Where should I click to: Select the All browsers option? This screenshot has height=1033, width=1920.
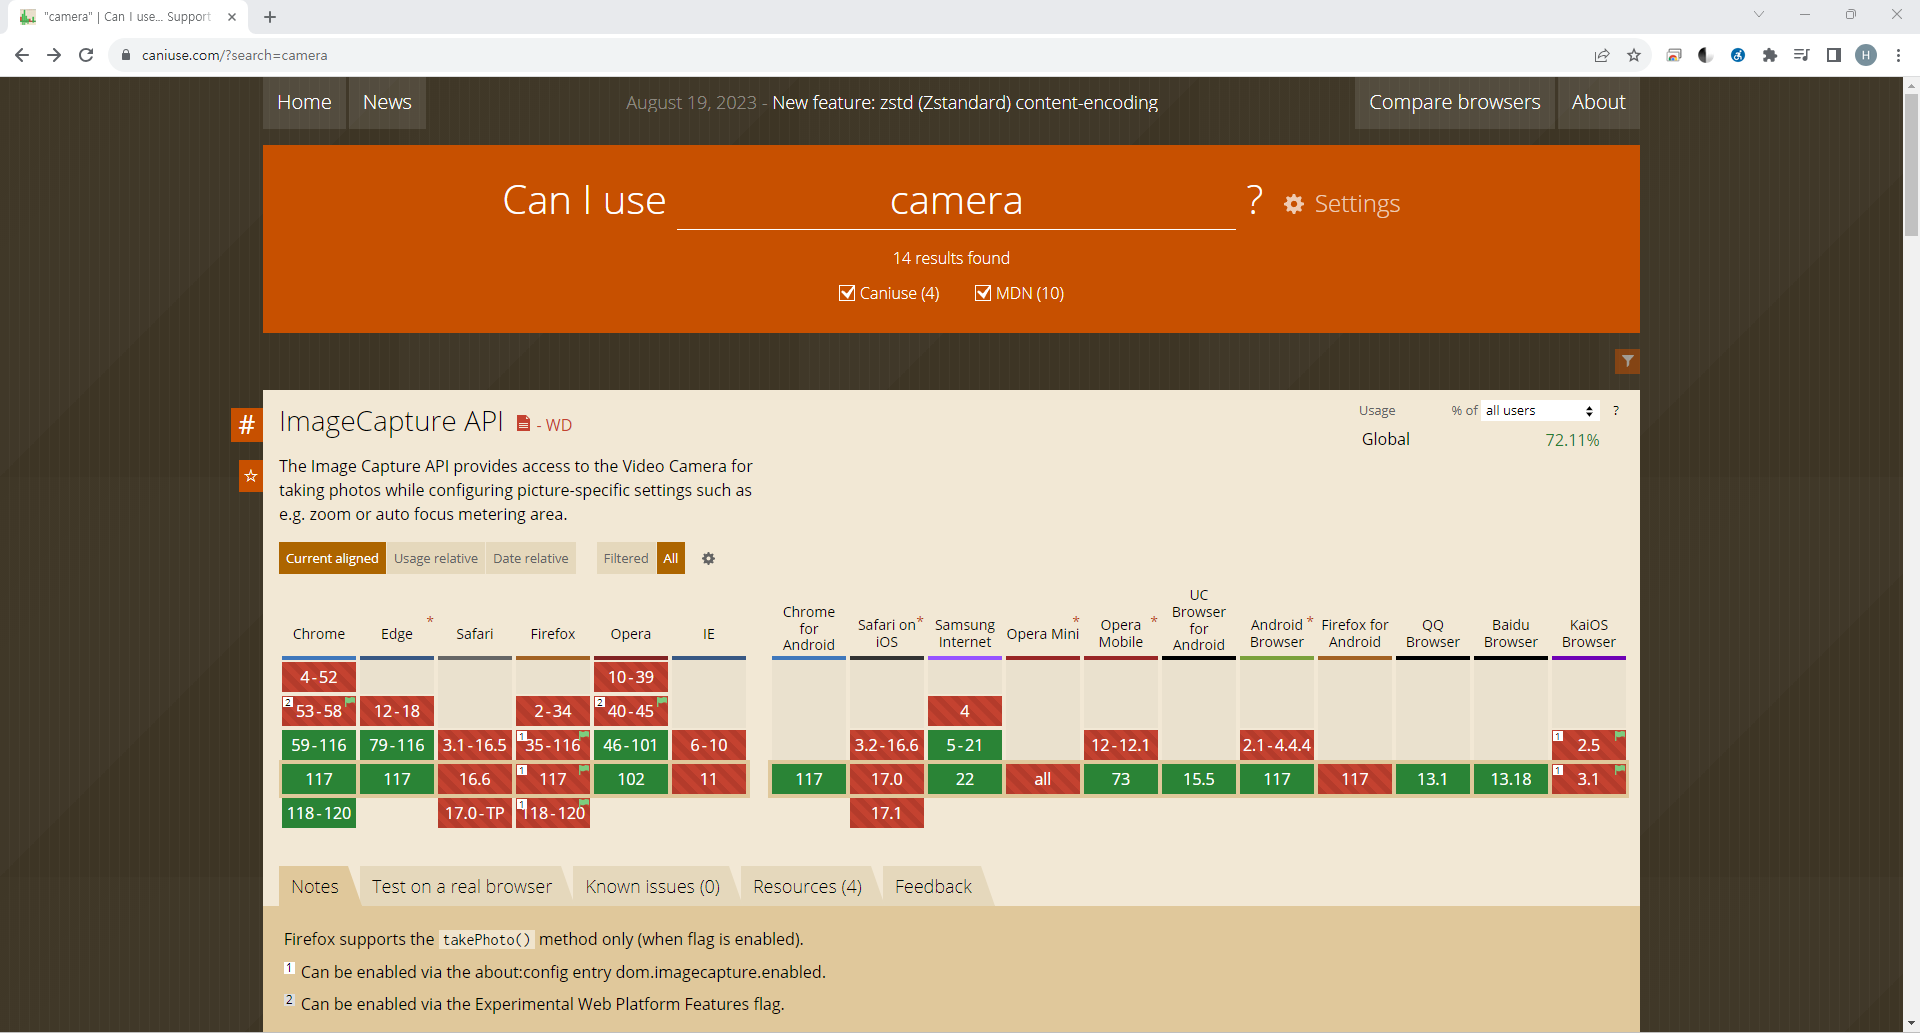click(x=671, y=559)
